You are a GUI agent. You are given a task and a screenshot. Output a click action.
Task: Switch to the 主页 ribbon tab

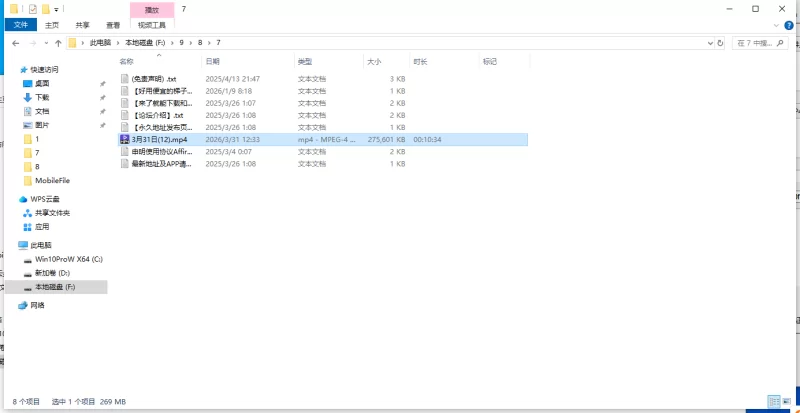pos(52,25)
